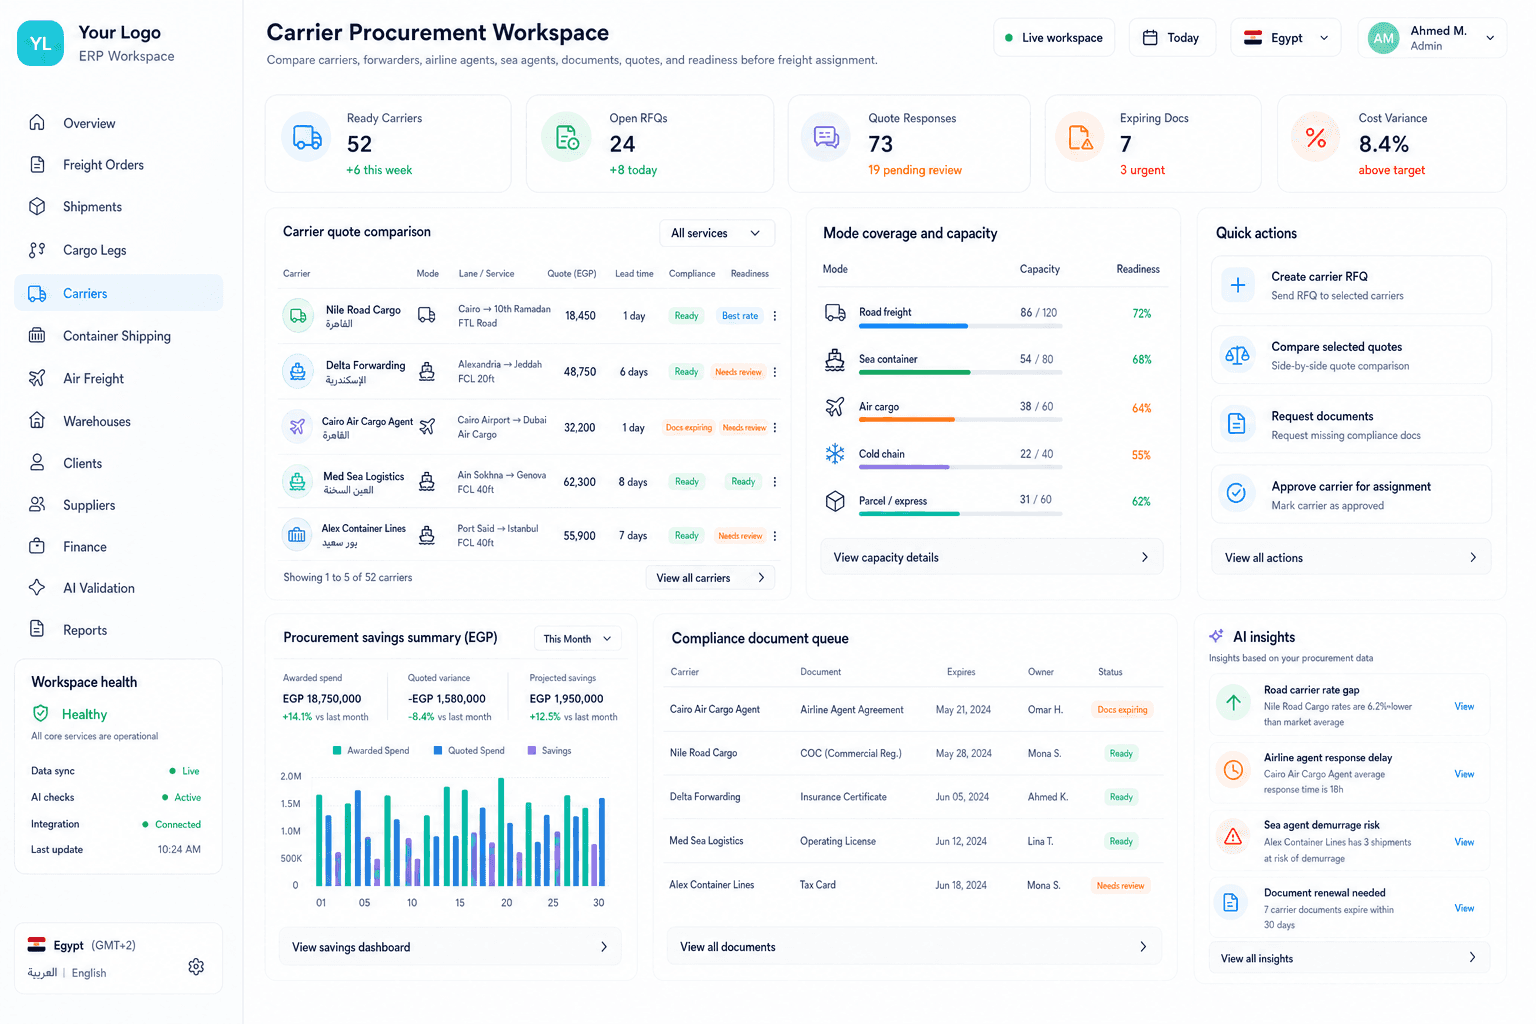1536x1024 pixels.
Task: Click the Sea container ship icon
Action: click(x=835, y=360)
